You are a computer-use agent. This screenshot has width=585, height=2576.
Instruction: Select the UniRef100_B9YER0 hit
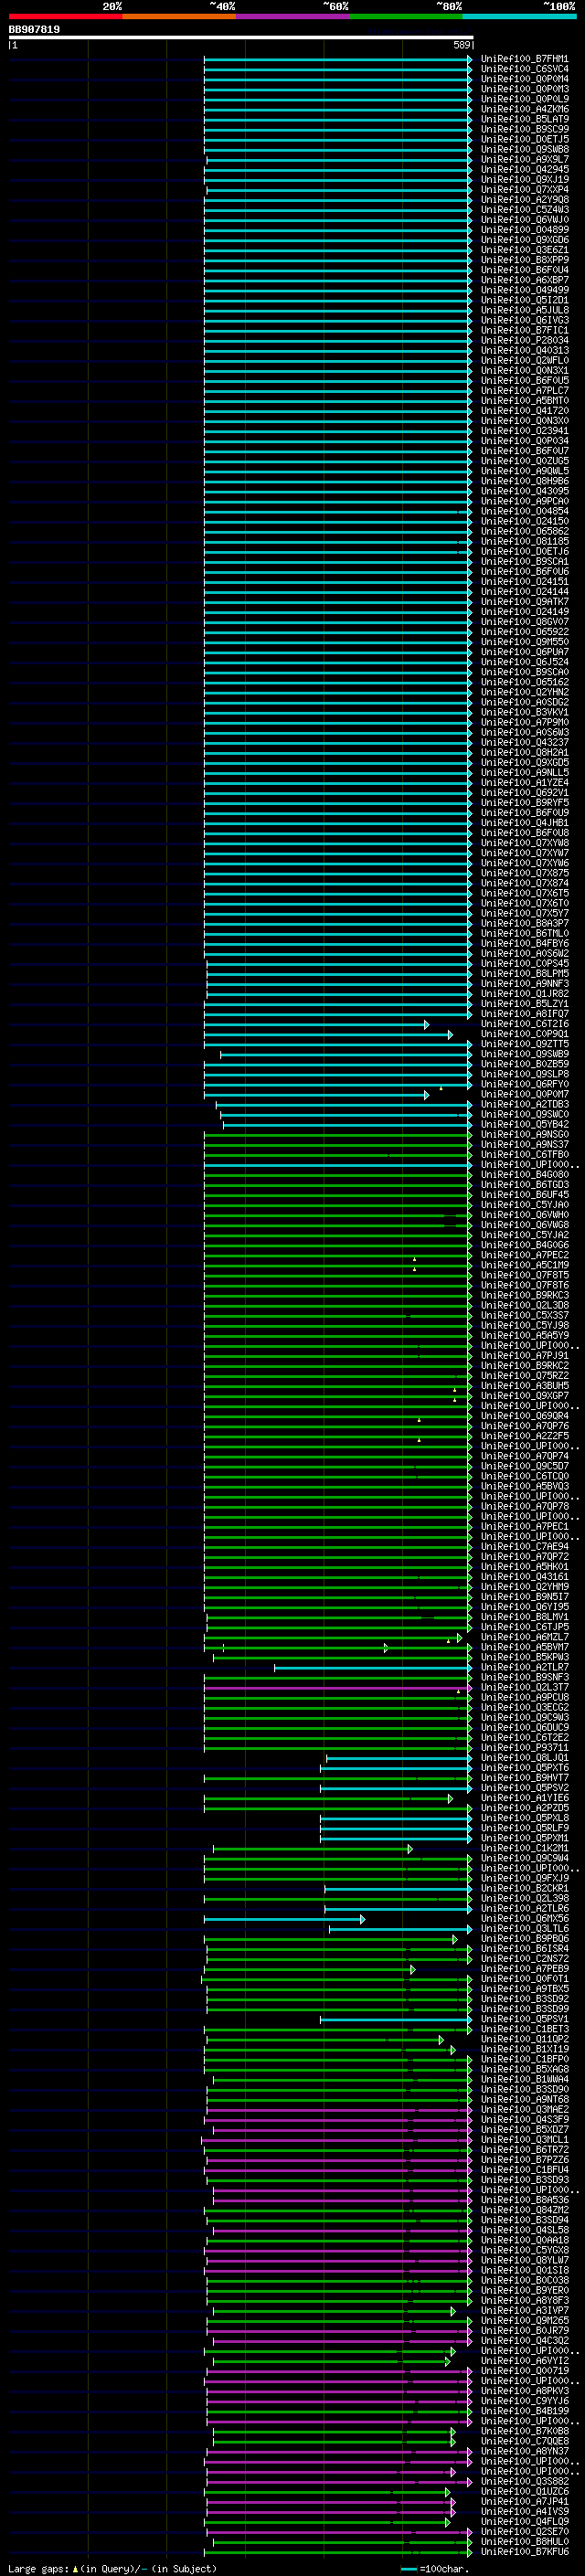(524, 2290)
